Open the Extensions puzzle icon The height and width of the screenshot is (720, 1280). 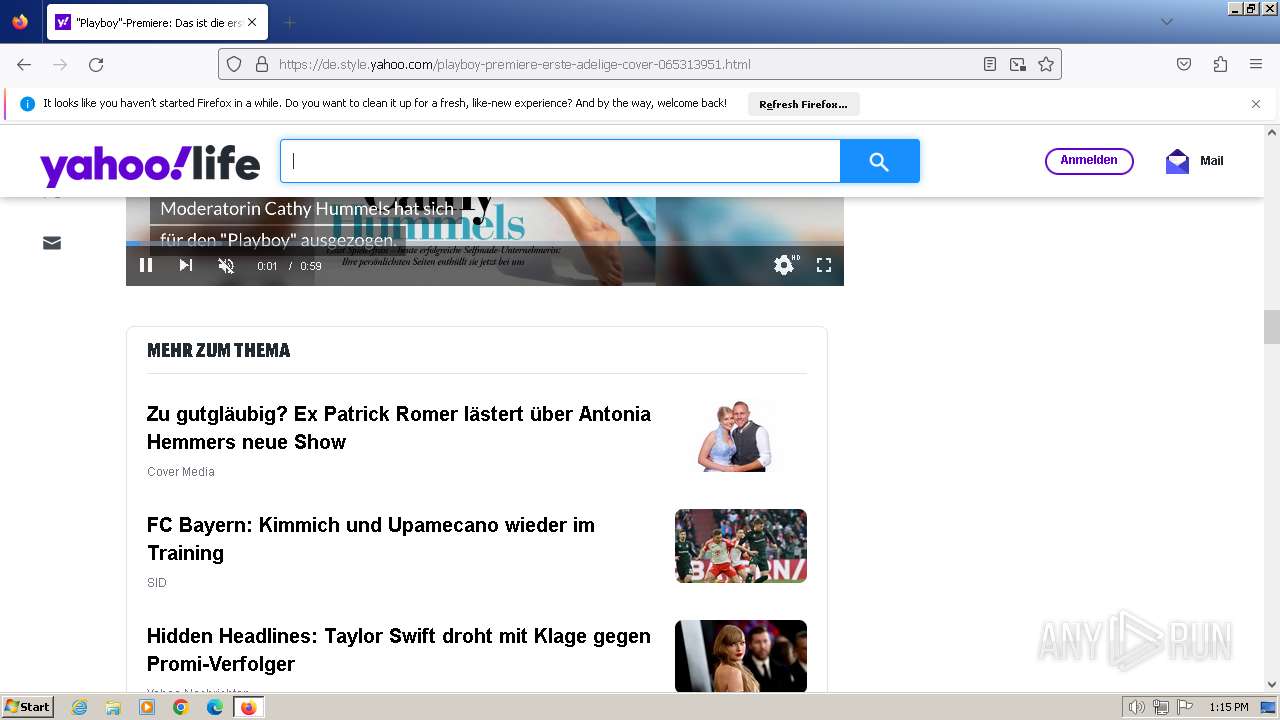pos(1220,64)
